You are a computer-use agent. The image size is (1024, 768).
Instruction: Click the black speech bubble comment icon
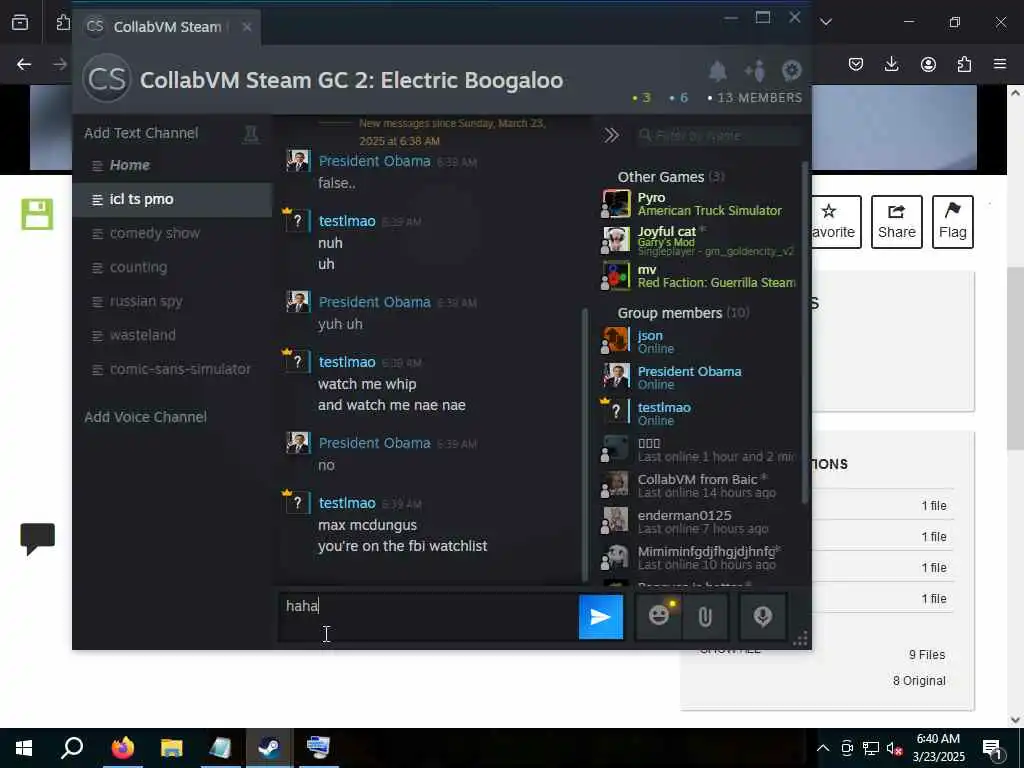(x=37, y=539)
